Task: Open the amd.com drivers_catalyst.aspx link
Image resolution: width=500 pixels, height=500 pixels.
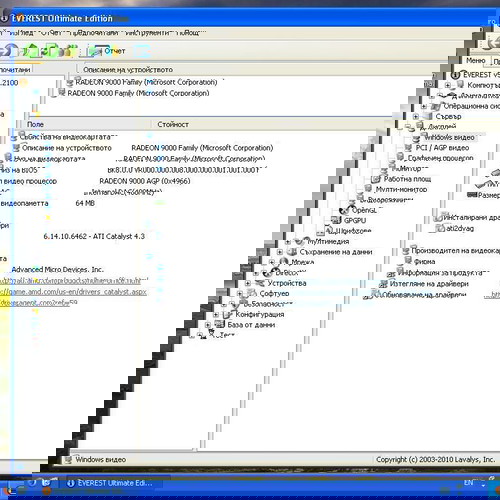Action: [73, 292]
